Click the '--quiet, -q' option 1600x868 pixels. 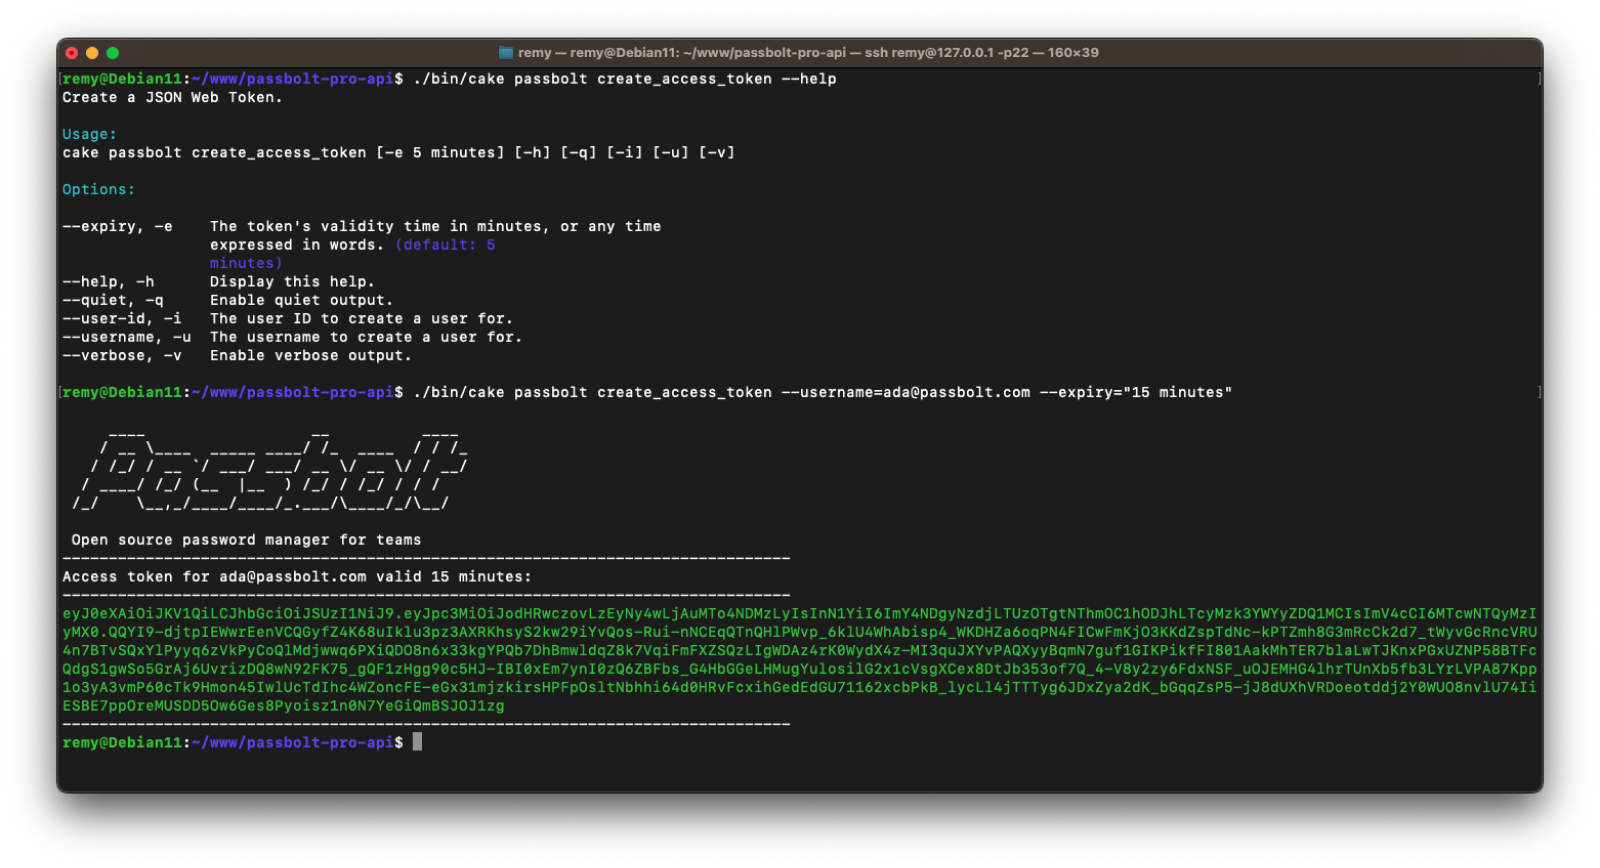click(113, 301)
